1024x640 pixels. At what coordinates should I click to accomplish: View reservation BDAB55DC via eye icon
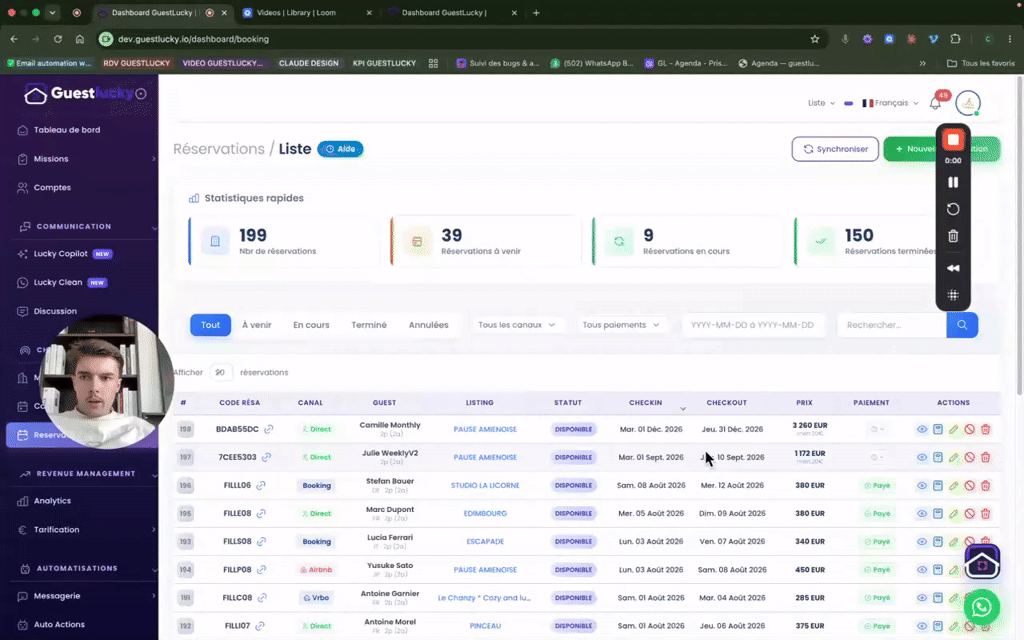(x=921, y=429)
